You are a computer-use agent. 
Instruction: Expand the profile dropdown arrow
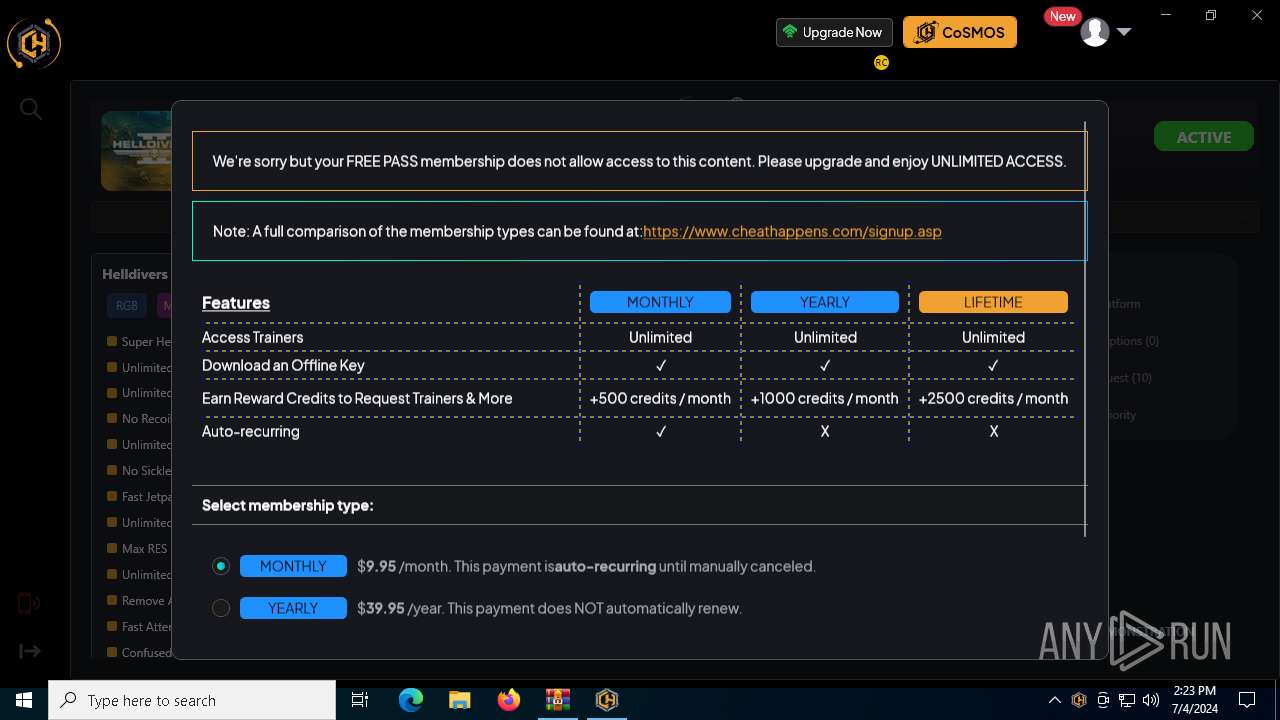(x=1123, y=32)
